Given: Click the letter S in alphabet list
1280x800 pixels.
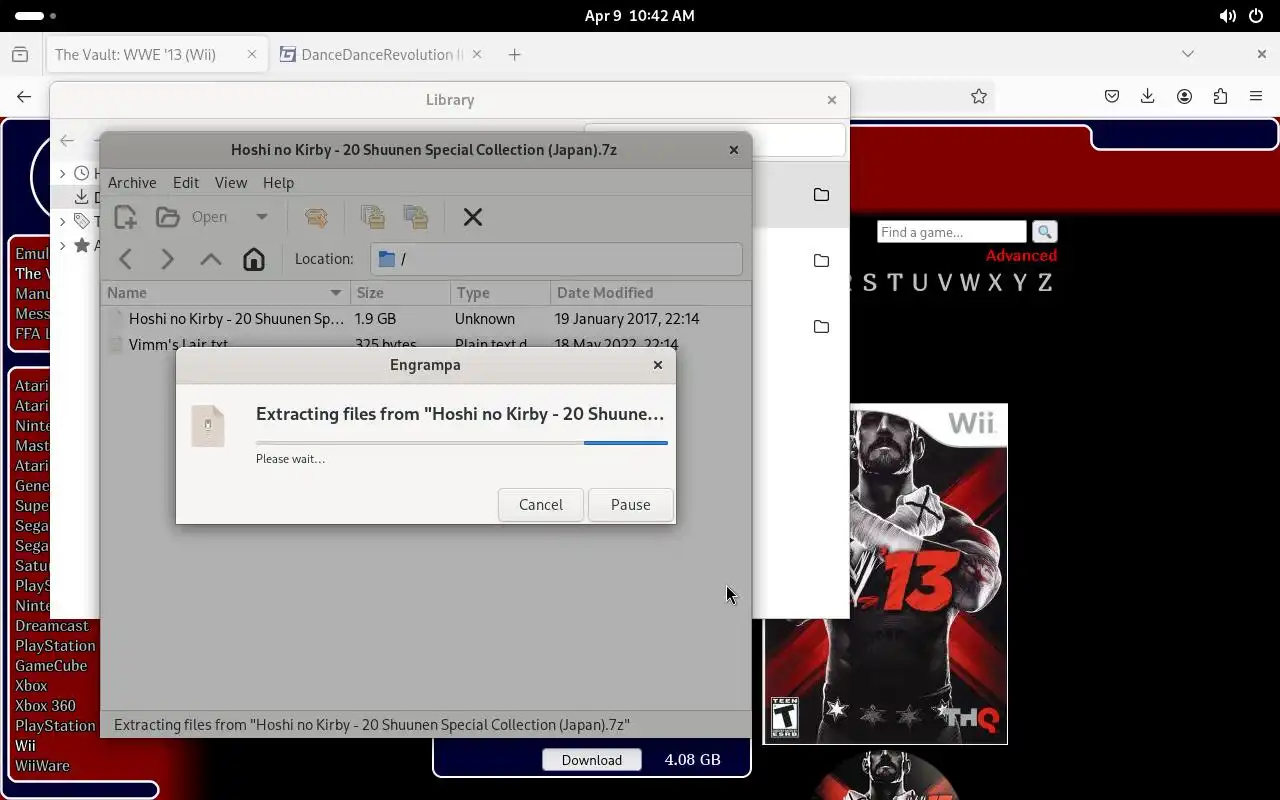Looking at the screenshot, I should tap(870, 283).
